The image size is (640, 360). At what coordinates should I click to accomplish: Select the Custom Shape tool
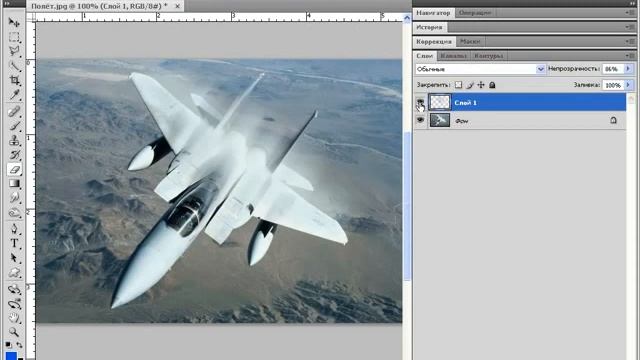click(x=14, y=272)
